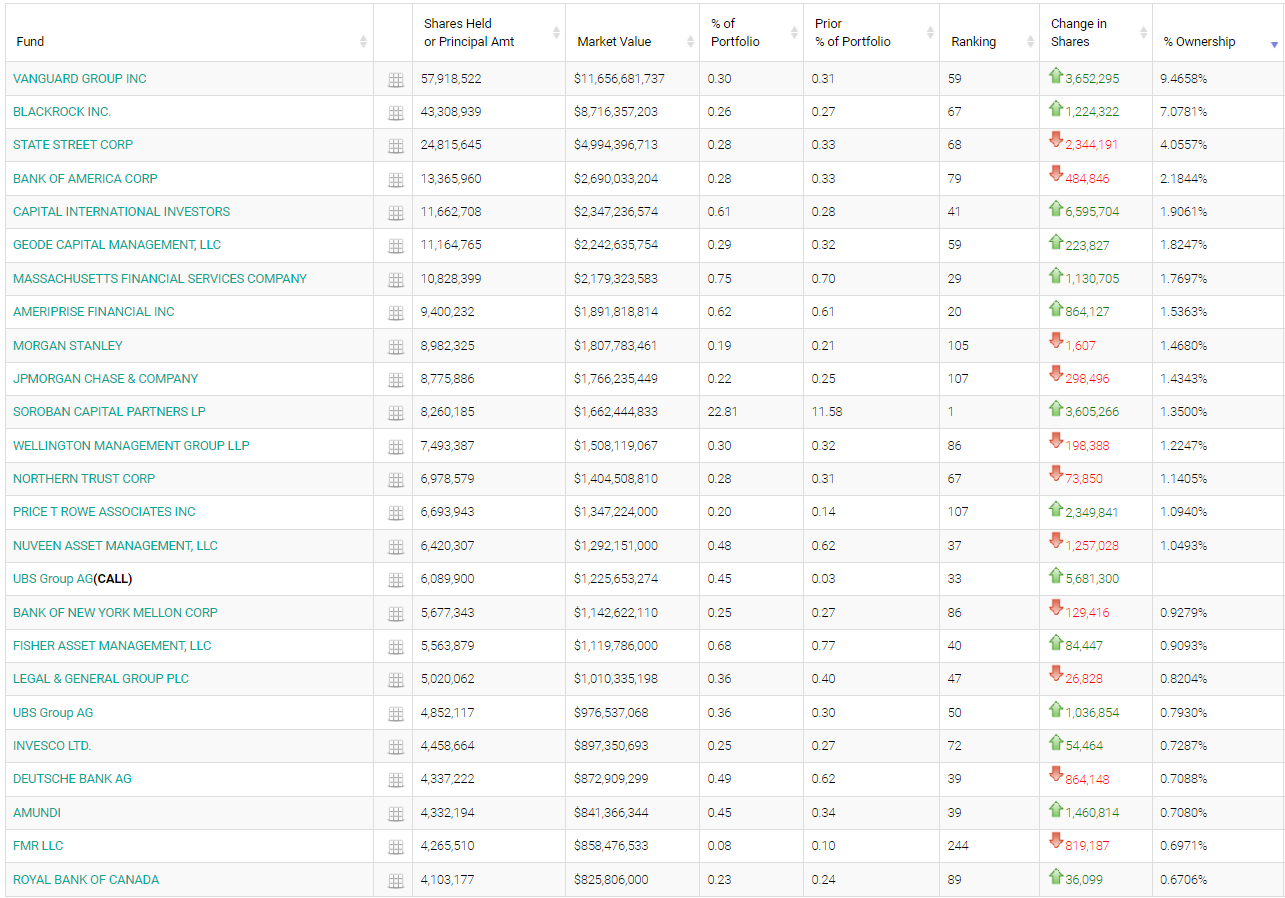Open CAPITAL INTERNATIONAL INVESTORS link
Viewport: 1285px width, 898px height.
pyautogui.click(x=121, y=211)
